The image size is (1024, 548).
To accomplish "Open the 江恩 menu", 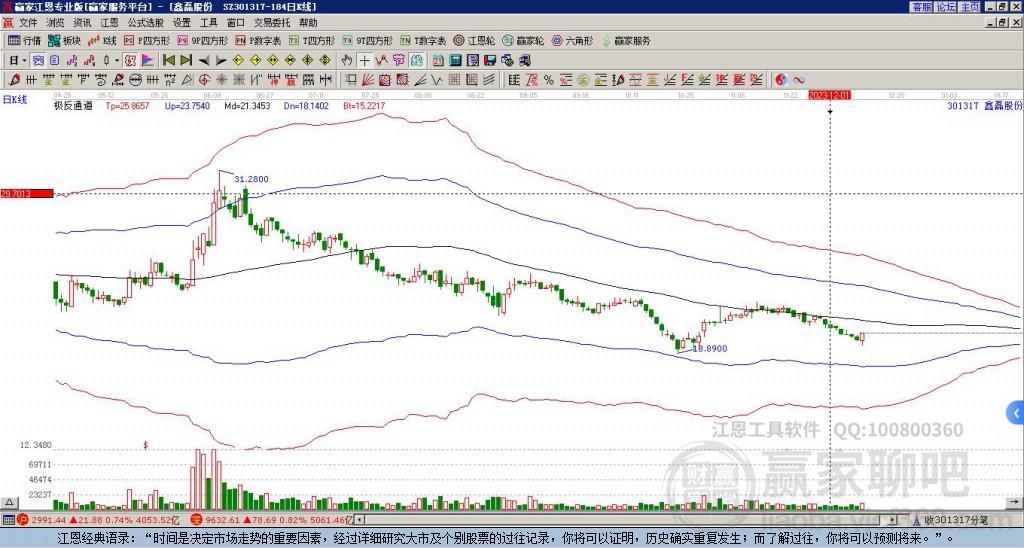I will pos(110,23).
